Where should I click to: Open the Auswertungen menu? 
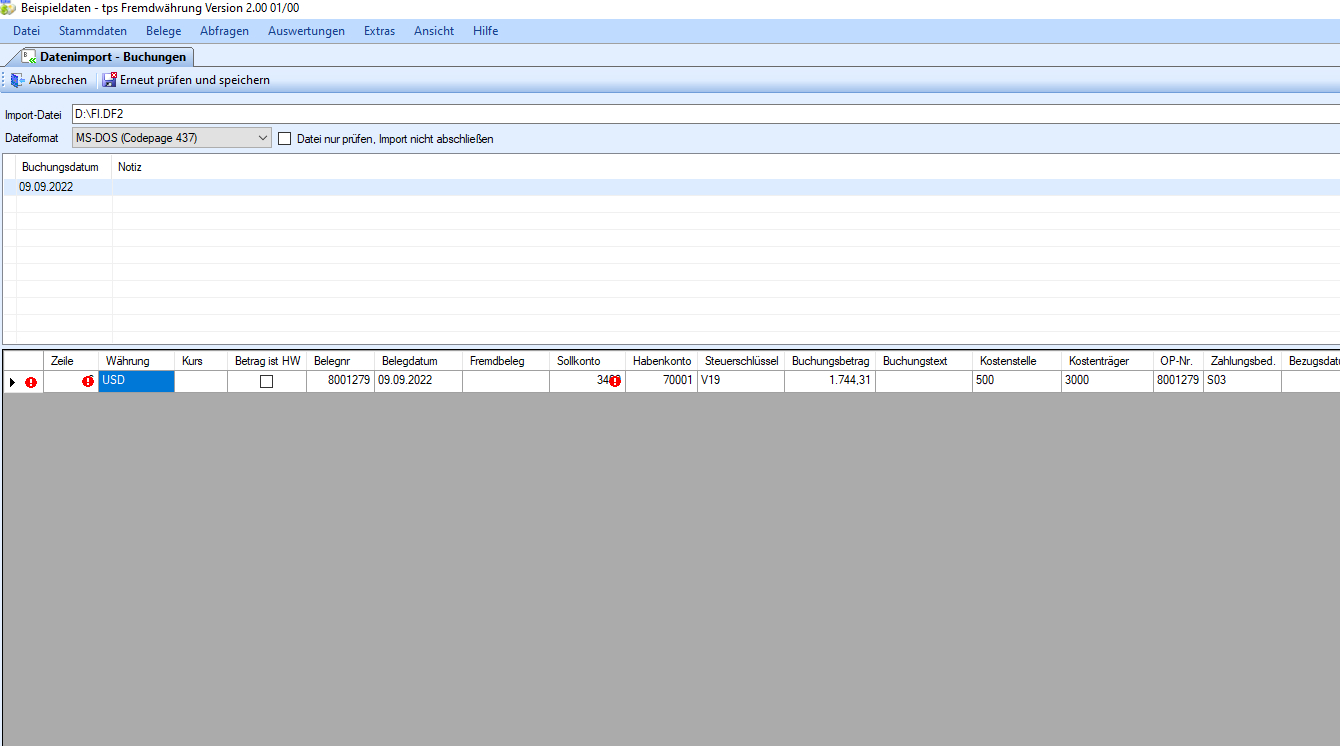(x=306, y=31)
